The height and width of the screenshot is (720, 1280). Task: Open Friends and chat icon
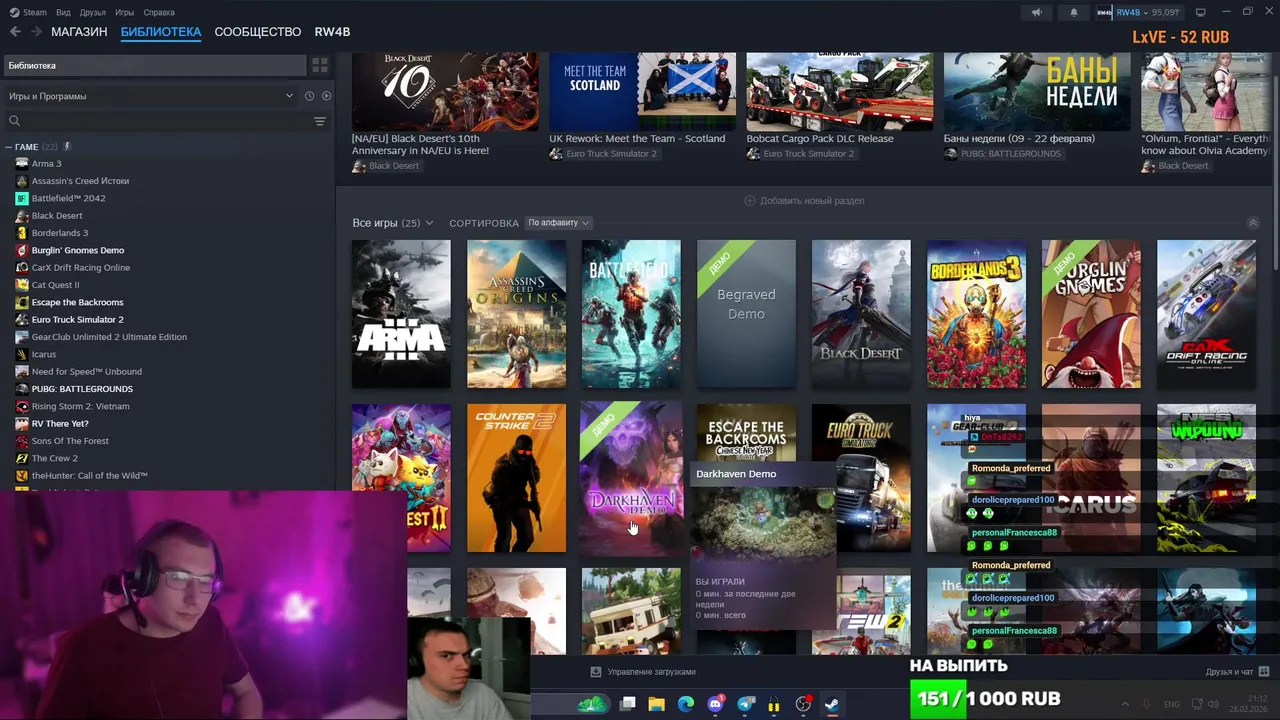coord(1264,672)
